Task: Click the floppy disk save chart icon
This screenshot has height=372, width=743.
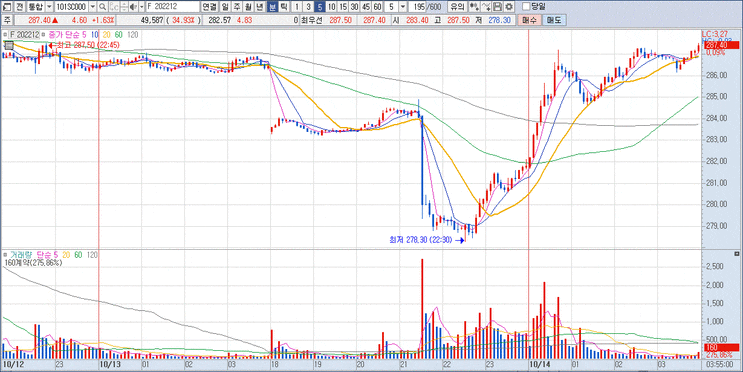Action: click(498, 7)
